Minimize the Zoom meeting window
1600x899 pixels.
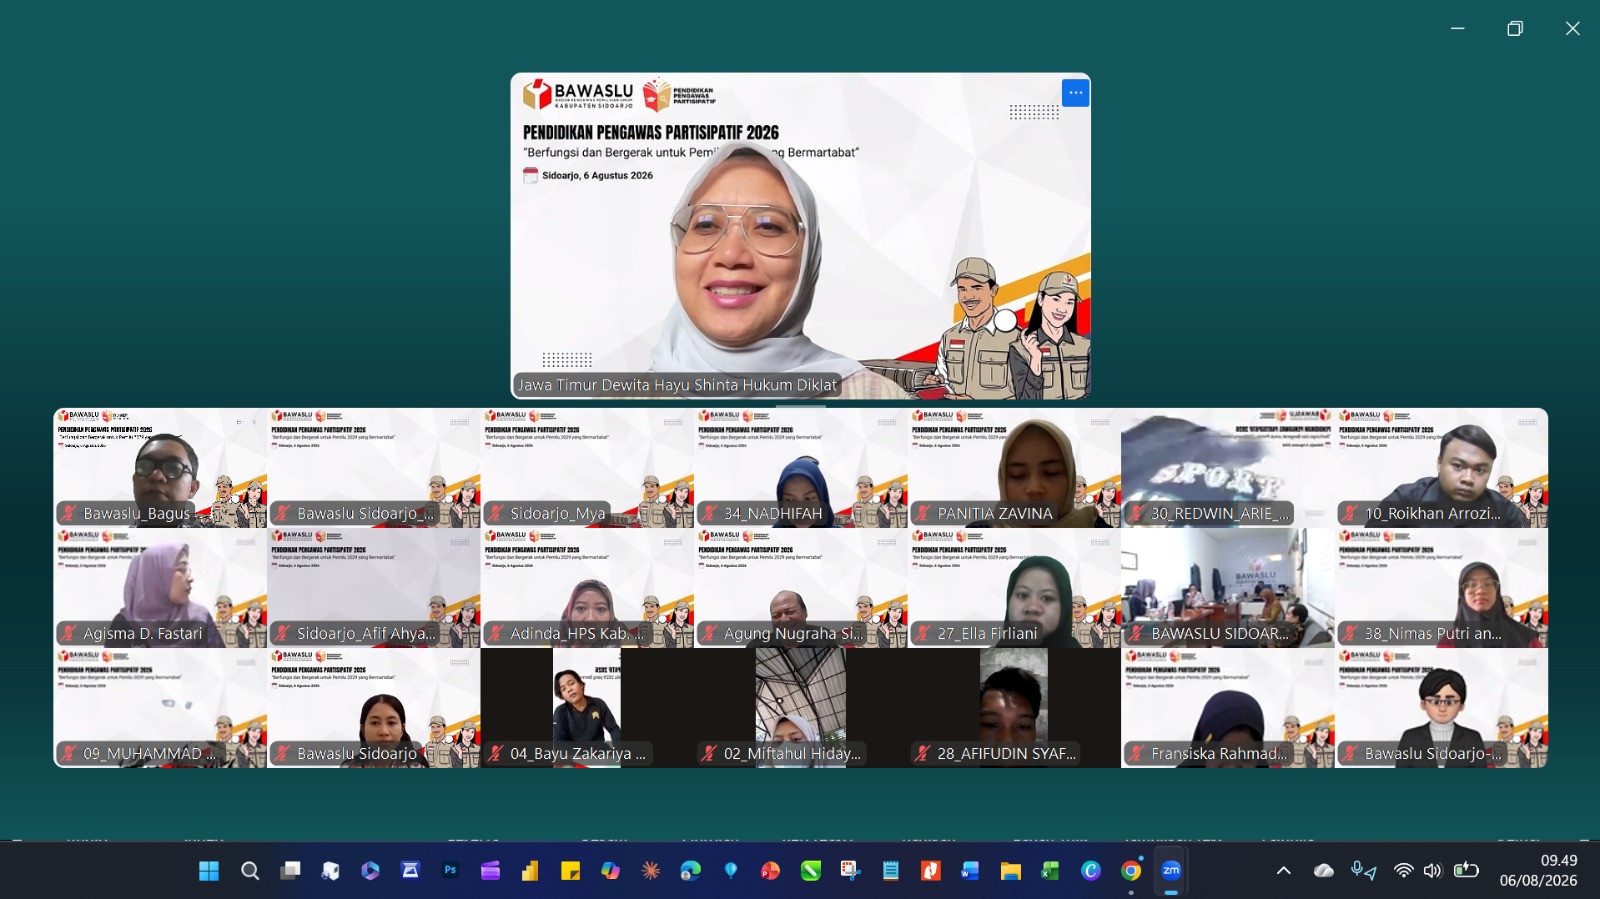pos(1458,28)
